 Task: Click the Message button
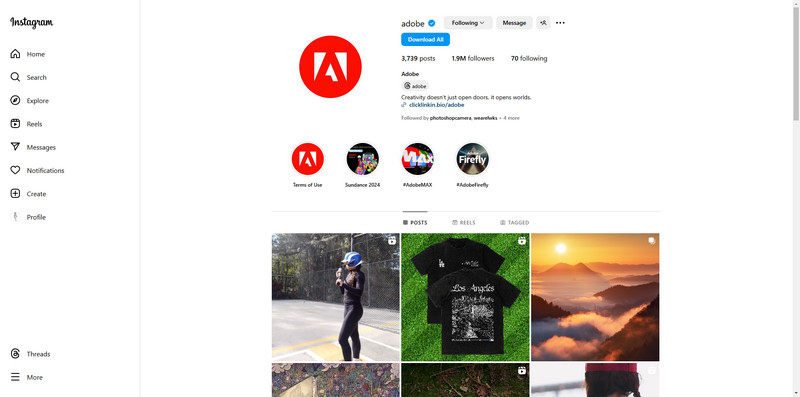point(514,22)
